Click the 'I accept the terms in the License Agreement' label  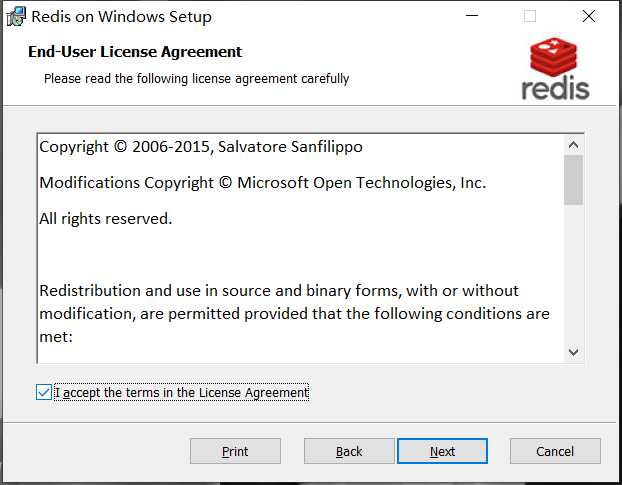[x=181, y=393]
